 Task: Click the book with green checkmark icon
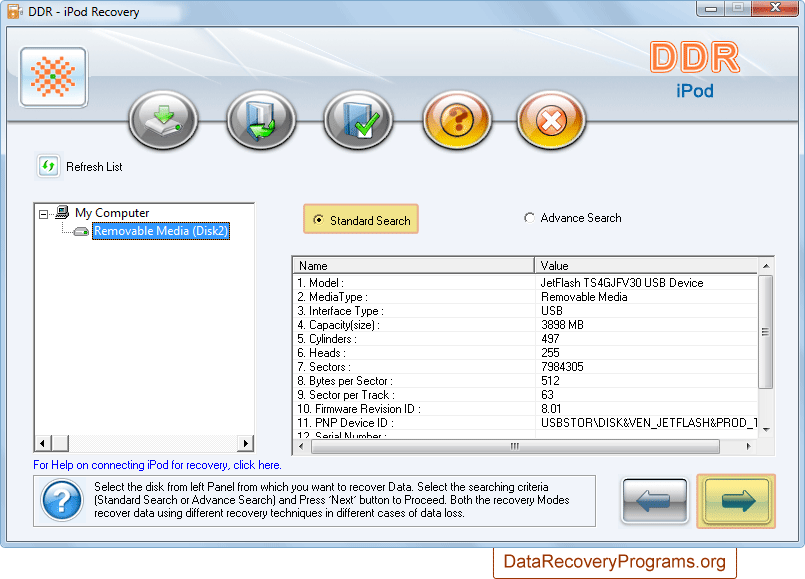[358, 120]
